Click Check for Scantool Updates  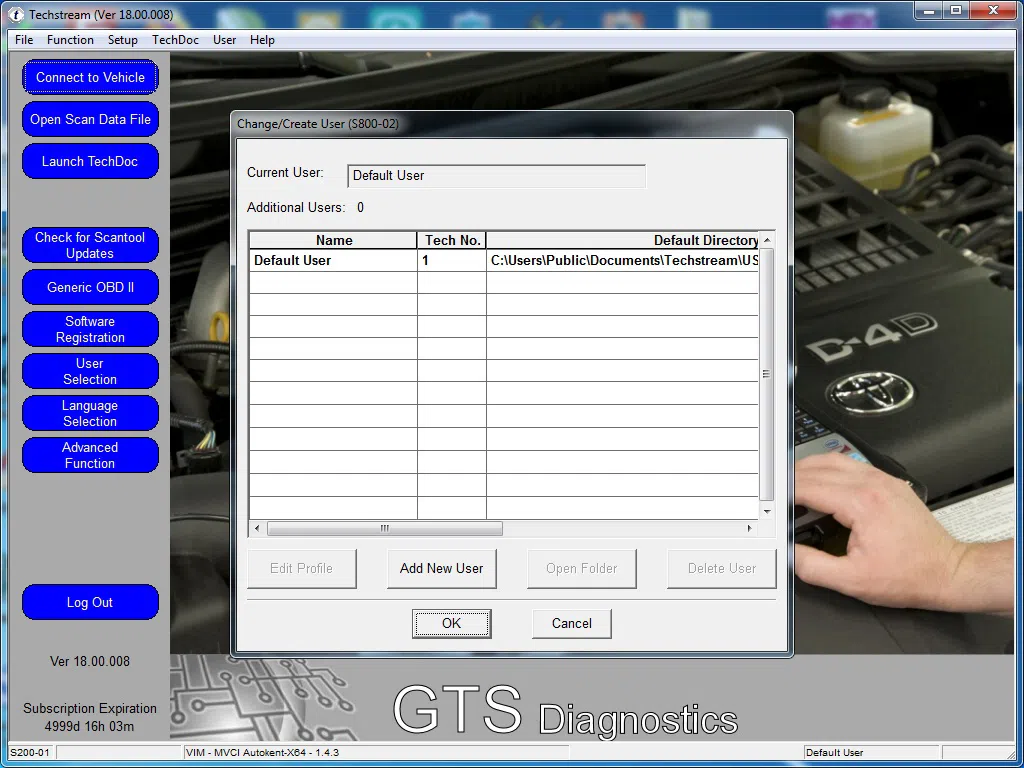(90, 245)
